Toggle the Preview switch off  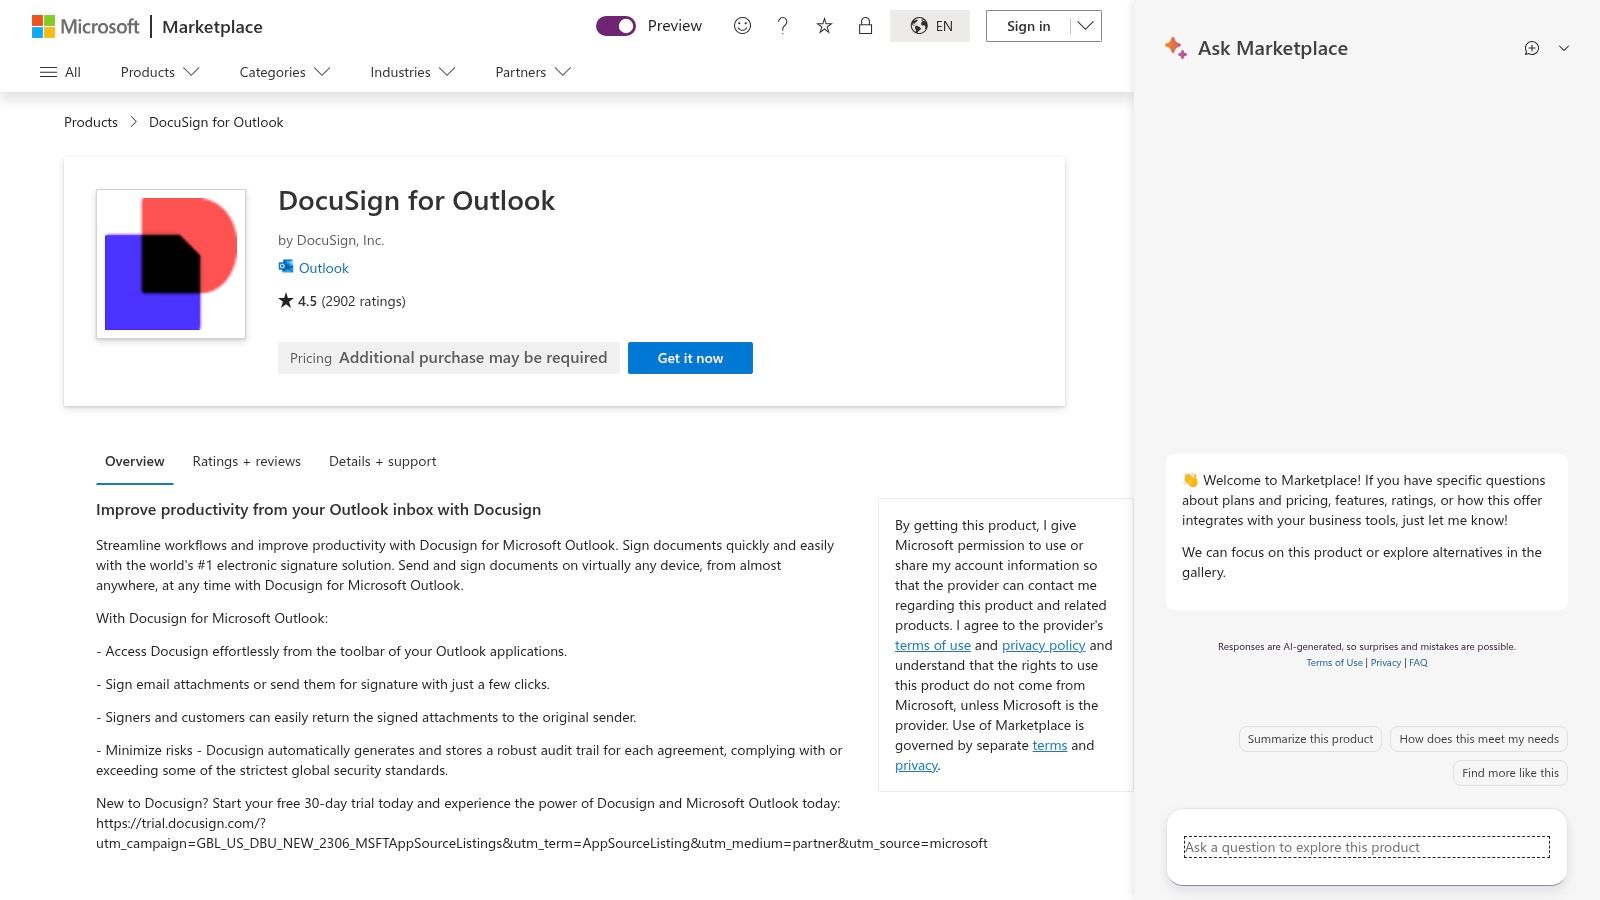click(x=616, y=26)
